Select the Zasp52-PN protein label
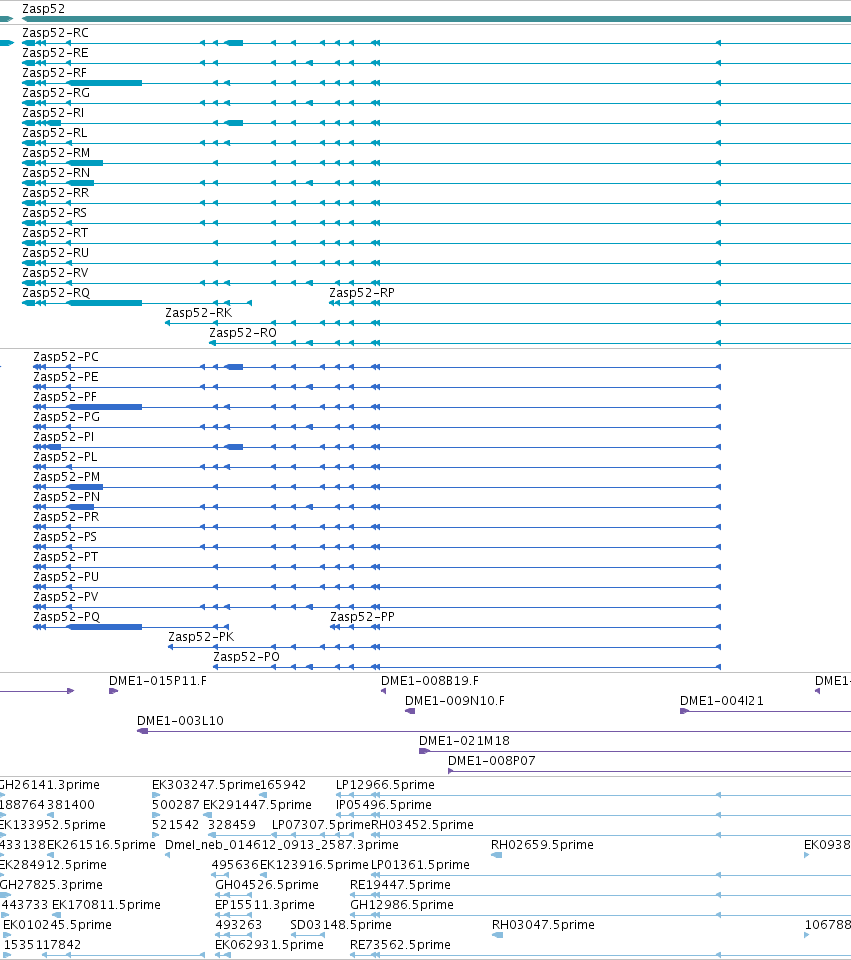 pos(66,497)
